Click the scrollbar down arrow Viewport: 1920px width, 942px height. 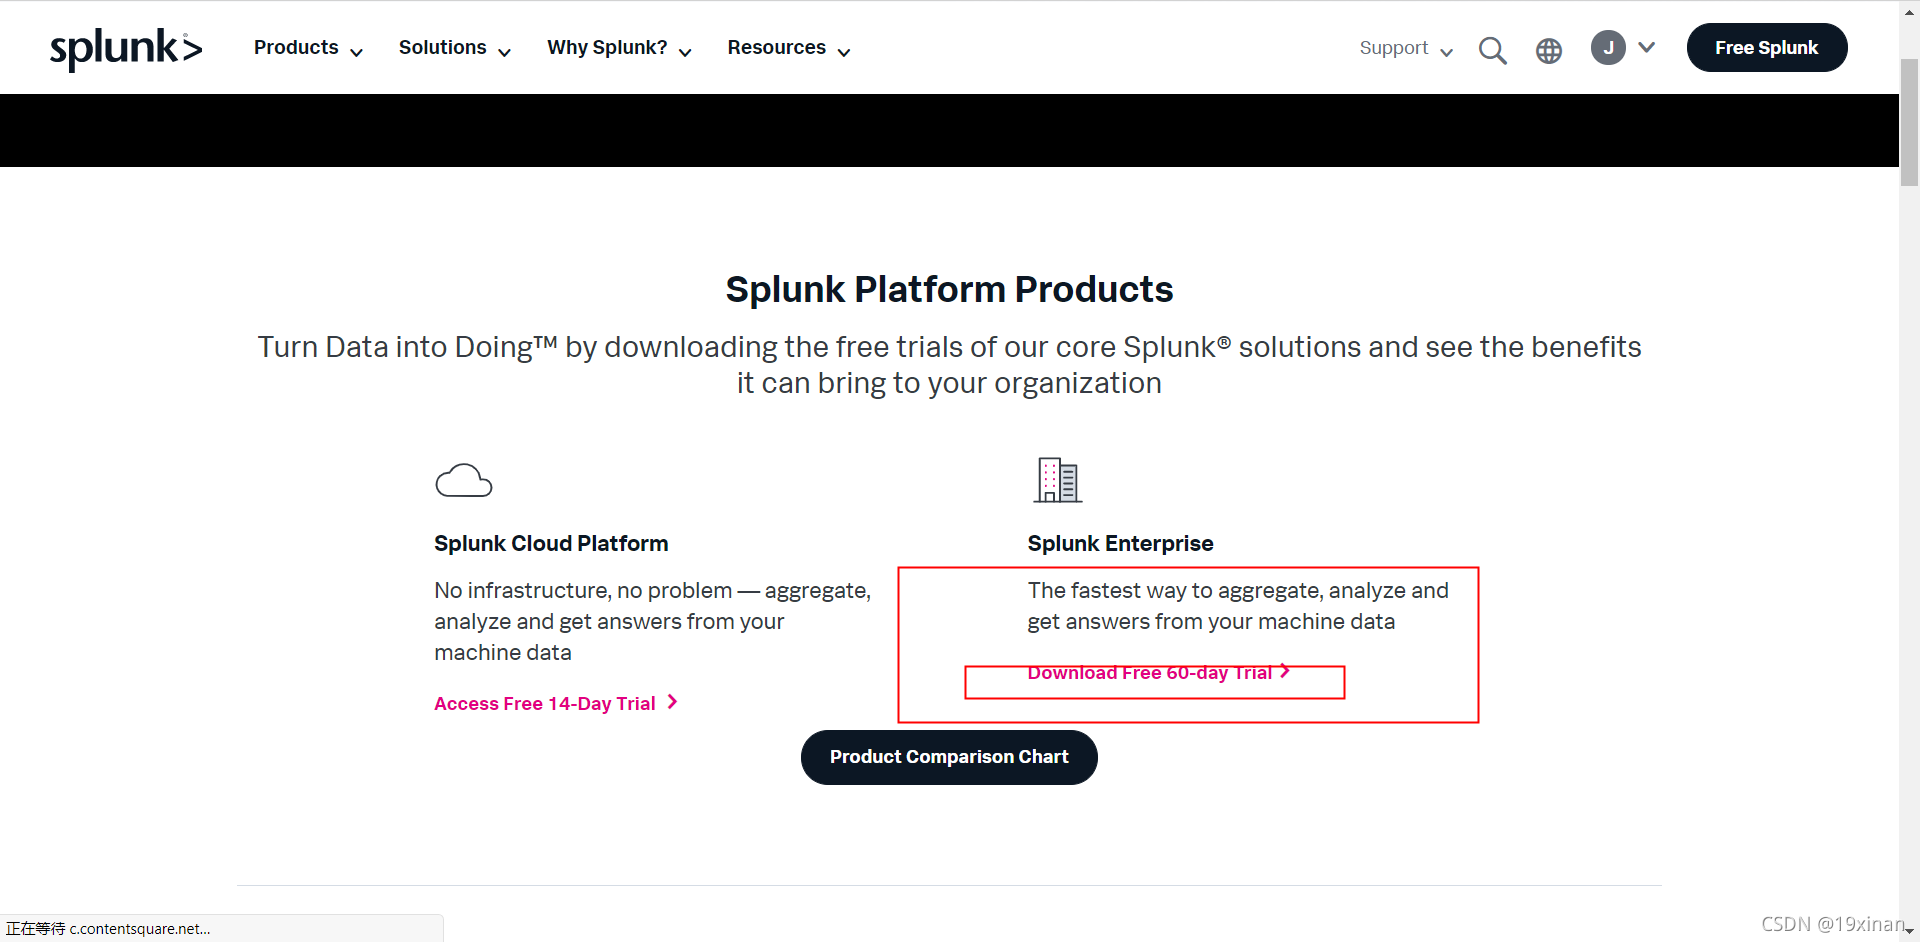click(1909, 932)
